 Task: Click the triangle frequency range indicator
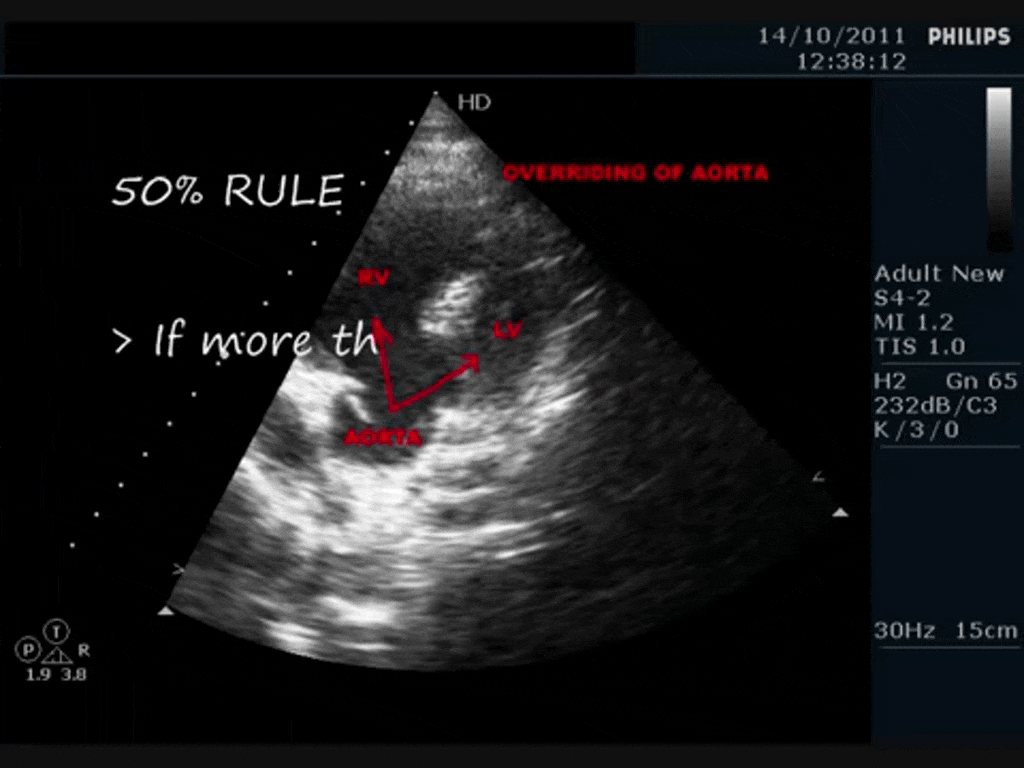60,655
